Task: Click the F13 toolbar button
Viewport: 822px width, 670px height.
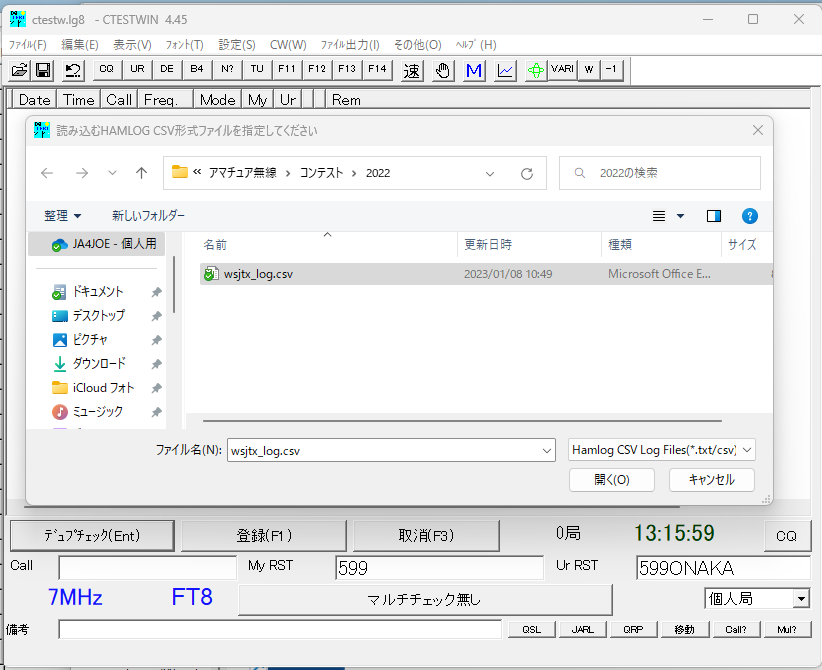Action: [x=347, y=69]
